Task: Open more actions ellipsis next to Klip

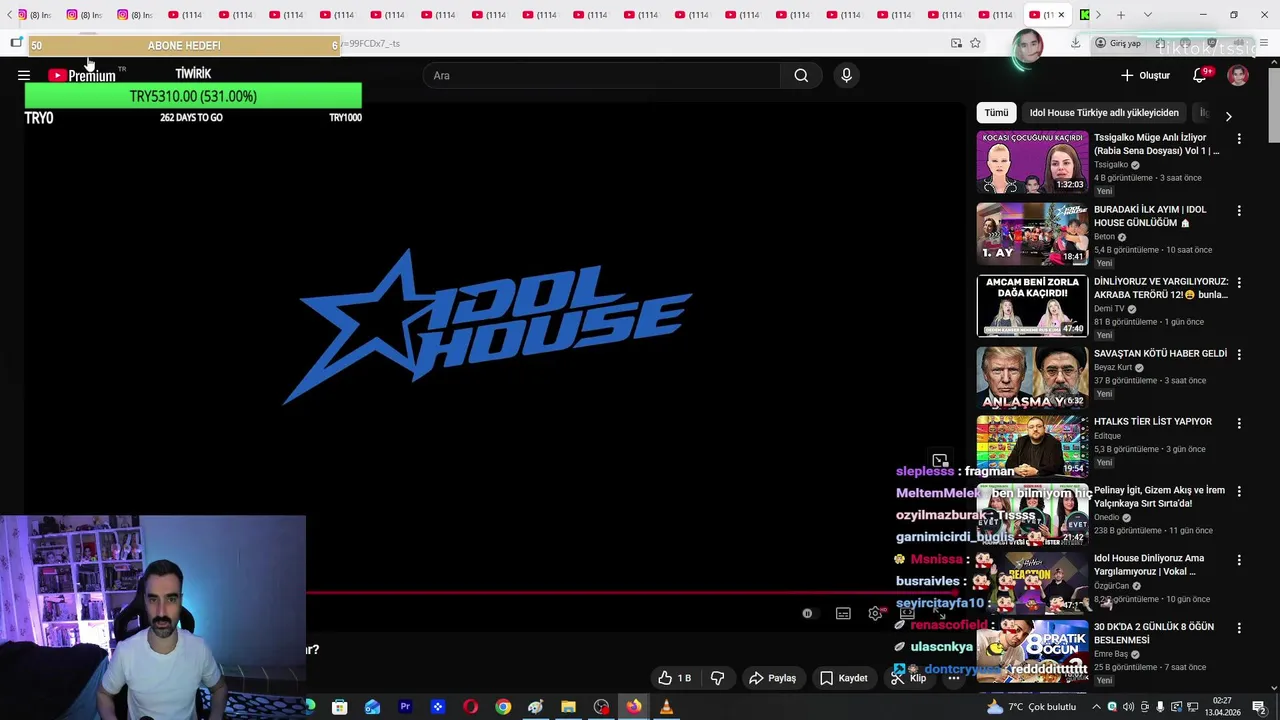Action: [954, 678]
